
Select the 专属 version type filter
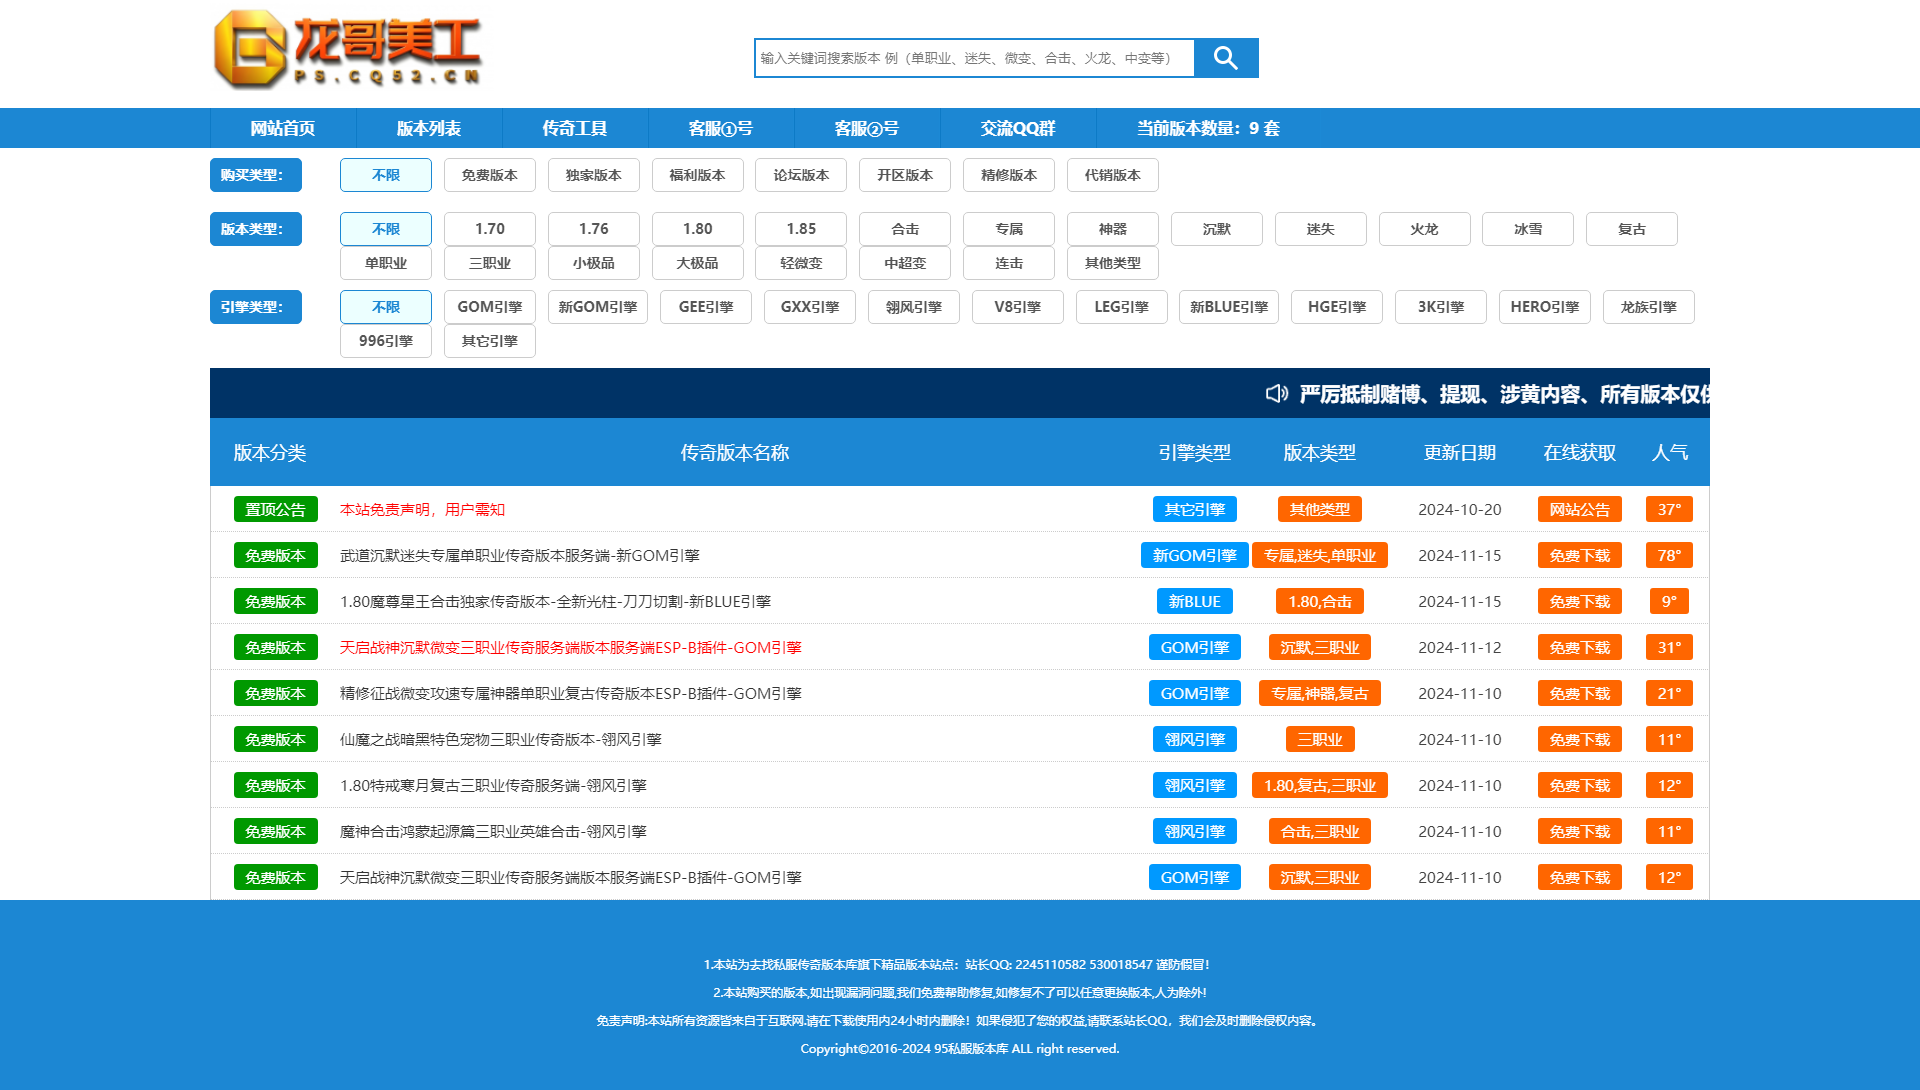pos(1009,229)
